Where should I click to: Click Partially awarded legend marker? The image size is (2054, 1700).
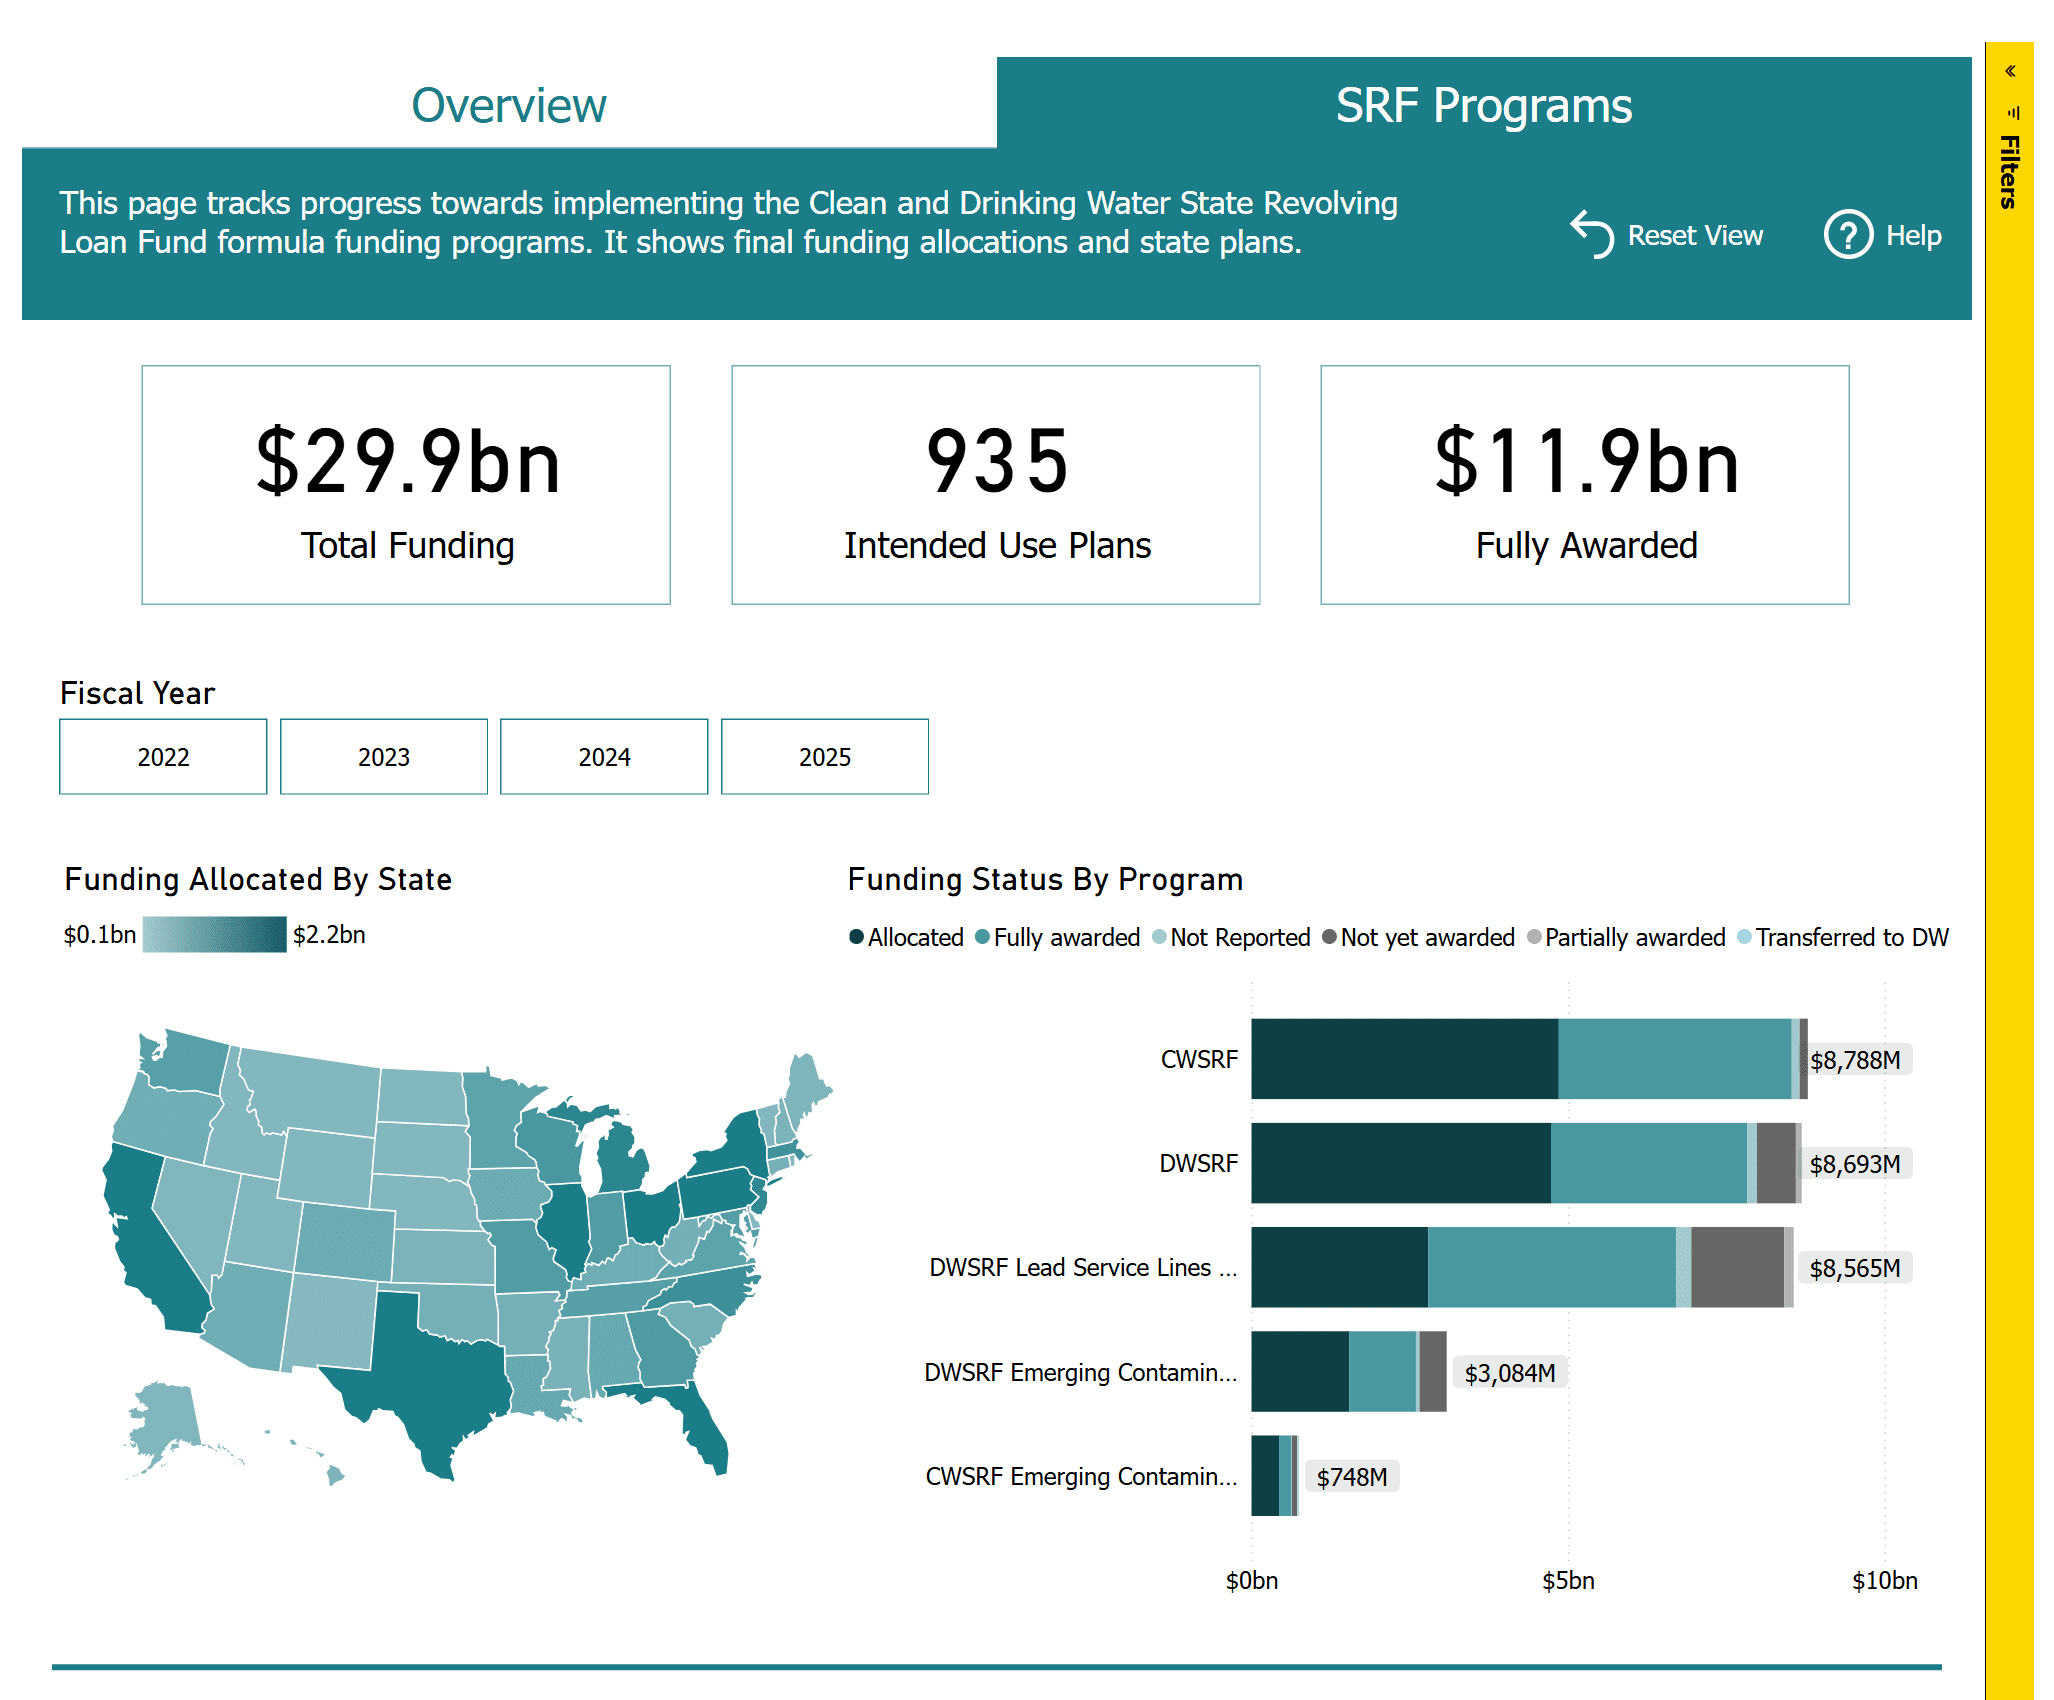pos(1534,937)
